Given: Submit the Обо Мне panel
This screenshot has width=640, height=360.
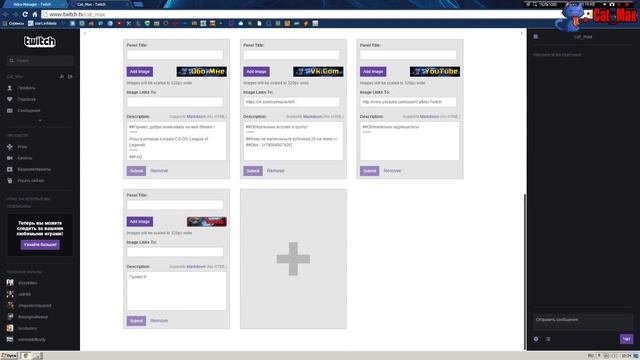Looking at the screenshot, I should 136,171.
